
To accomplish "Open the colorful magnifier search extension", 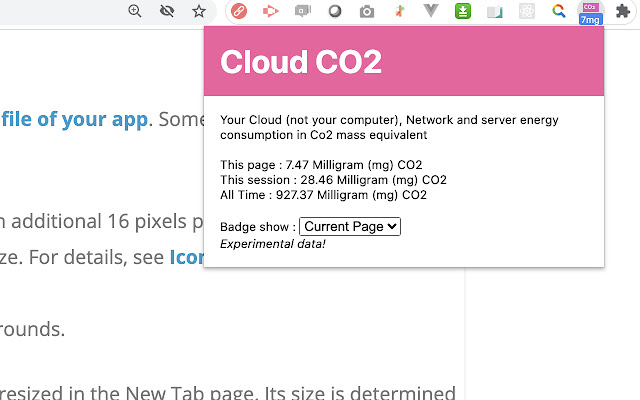I will [x=559, y=11].
